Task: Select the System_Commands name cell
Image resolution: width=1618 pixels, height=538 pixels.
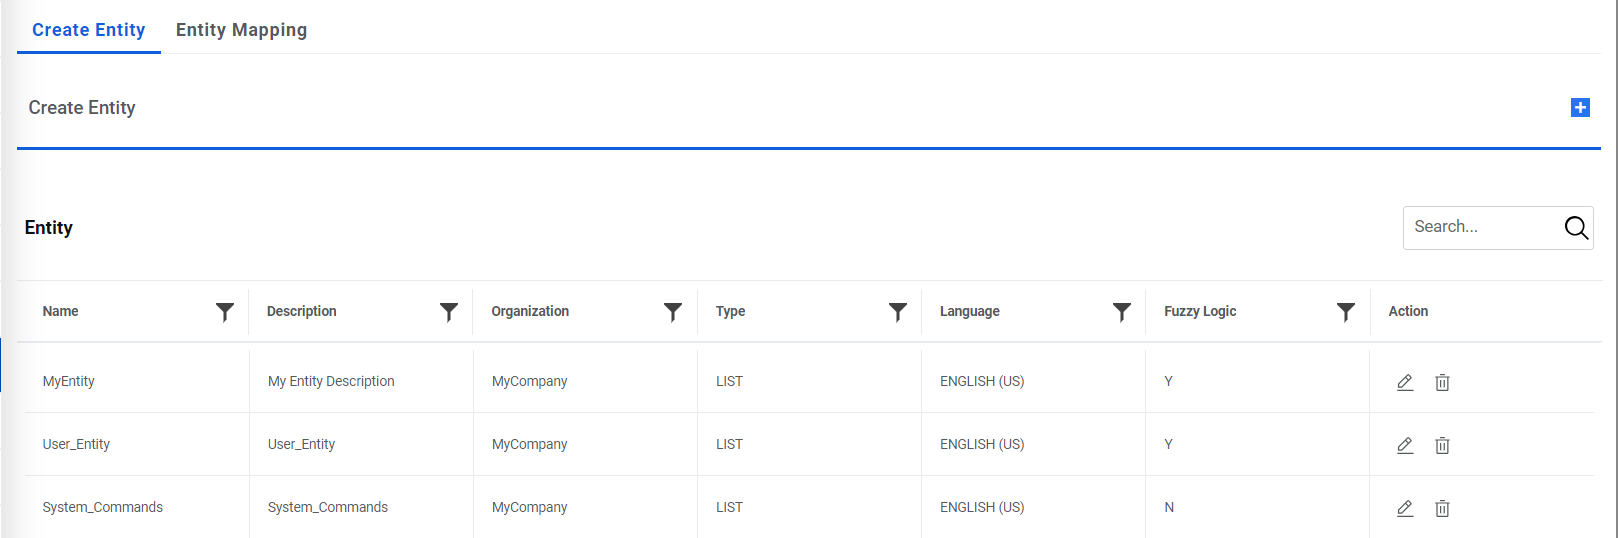Action: 103,508
